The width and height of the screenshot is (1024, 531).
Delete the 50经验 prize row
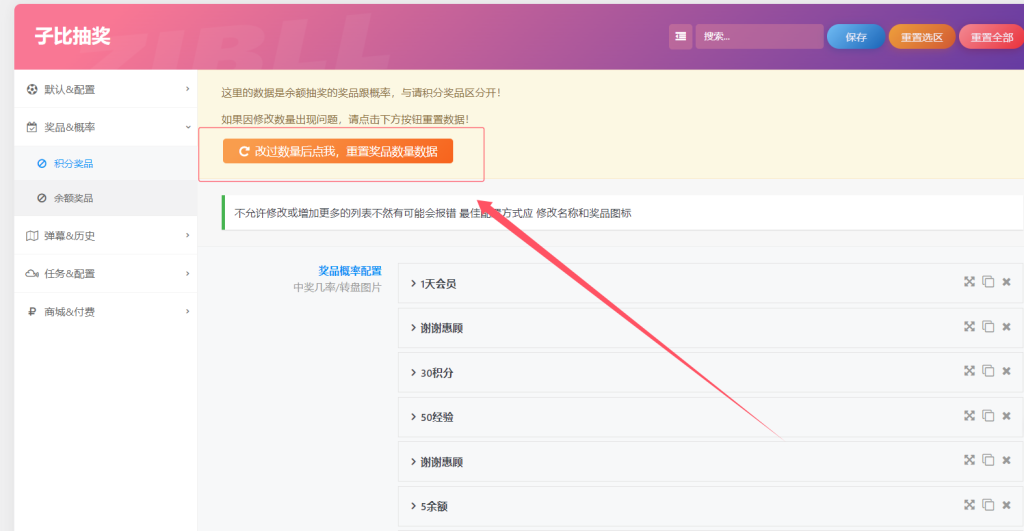click(1006, 415)
